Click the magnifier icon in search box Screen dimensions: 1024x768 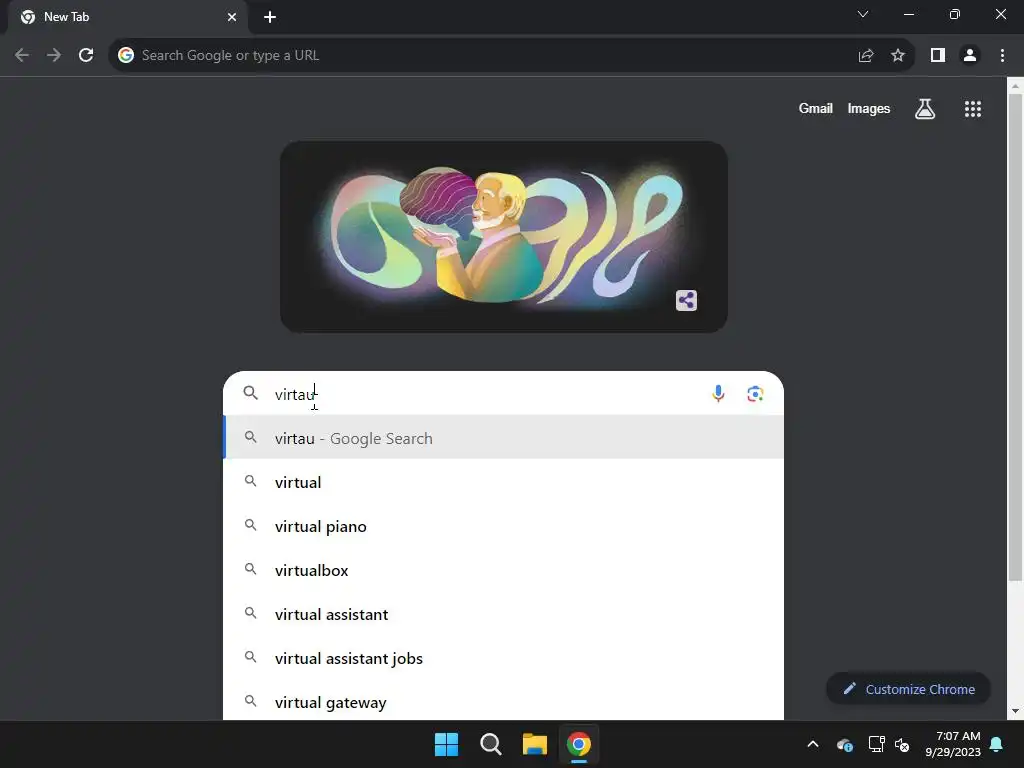coord(251,392)
